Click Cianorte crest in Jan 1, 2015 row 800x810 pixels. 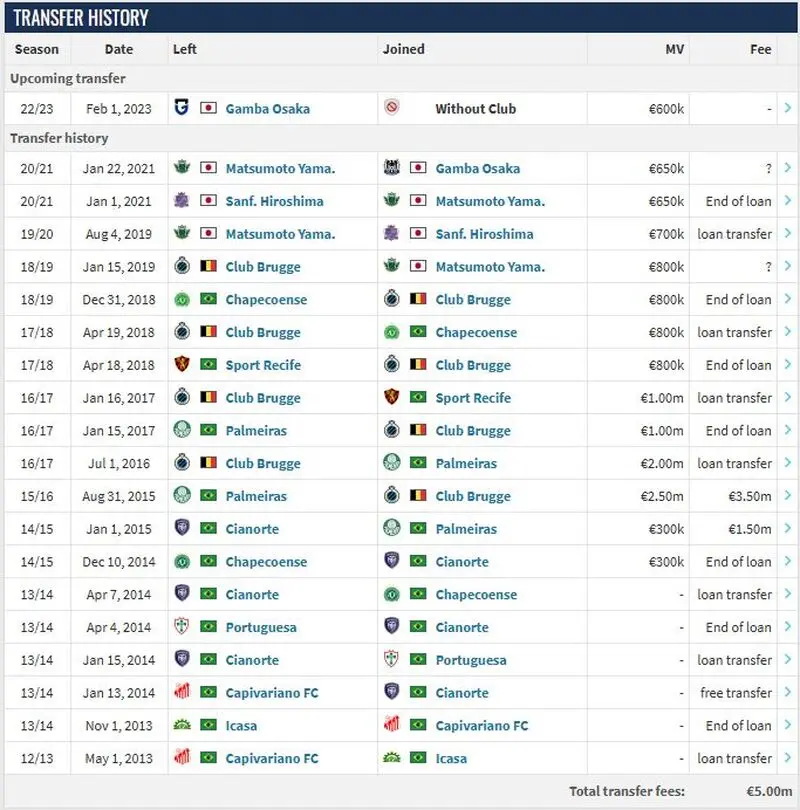click(x=181, y=527)
